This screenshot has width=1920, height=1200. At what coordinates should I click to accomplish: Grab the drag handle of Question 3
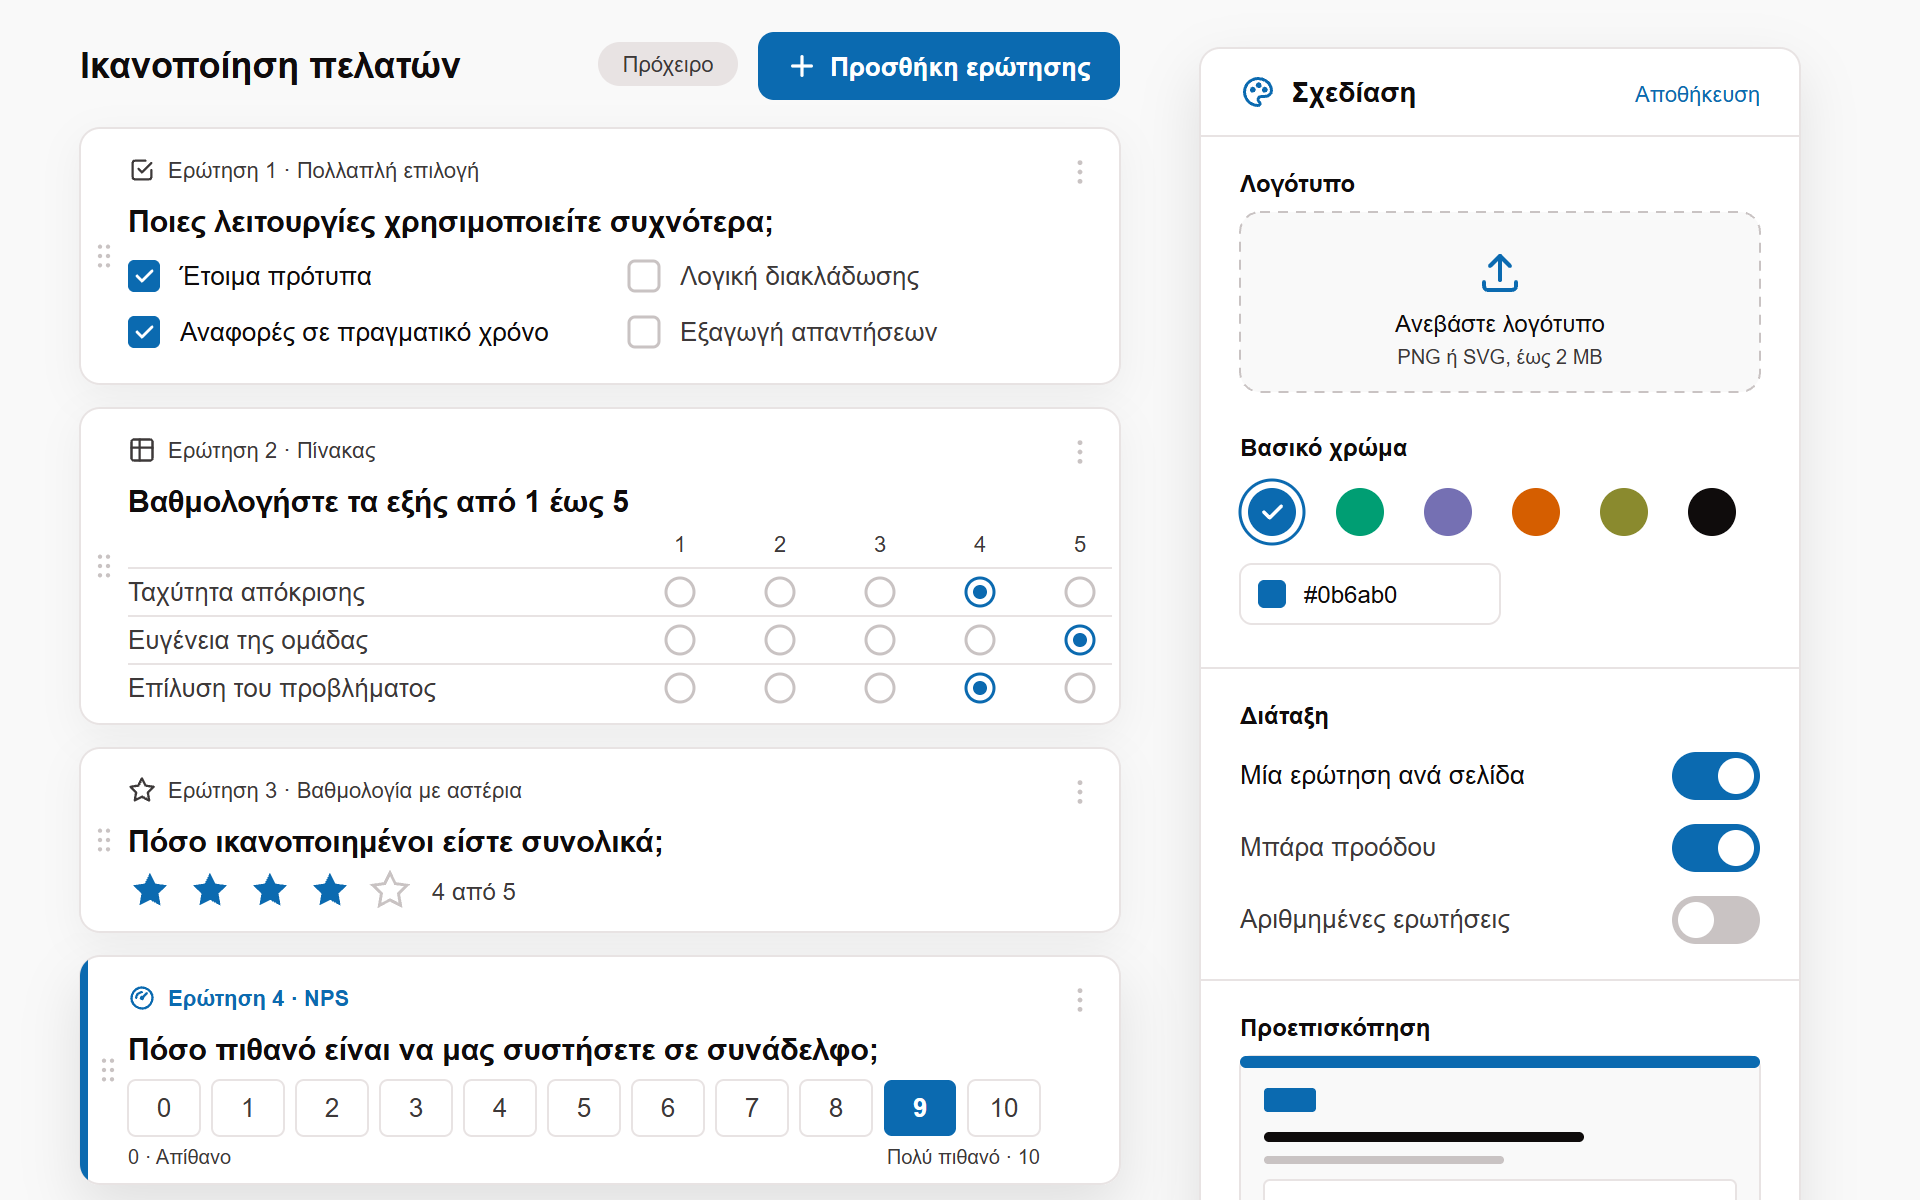tap(104, 840)
